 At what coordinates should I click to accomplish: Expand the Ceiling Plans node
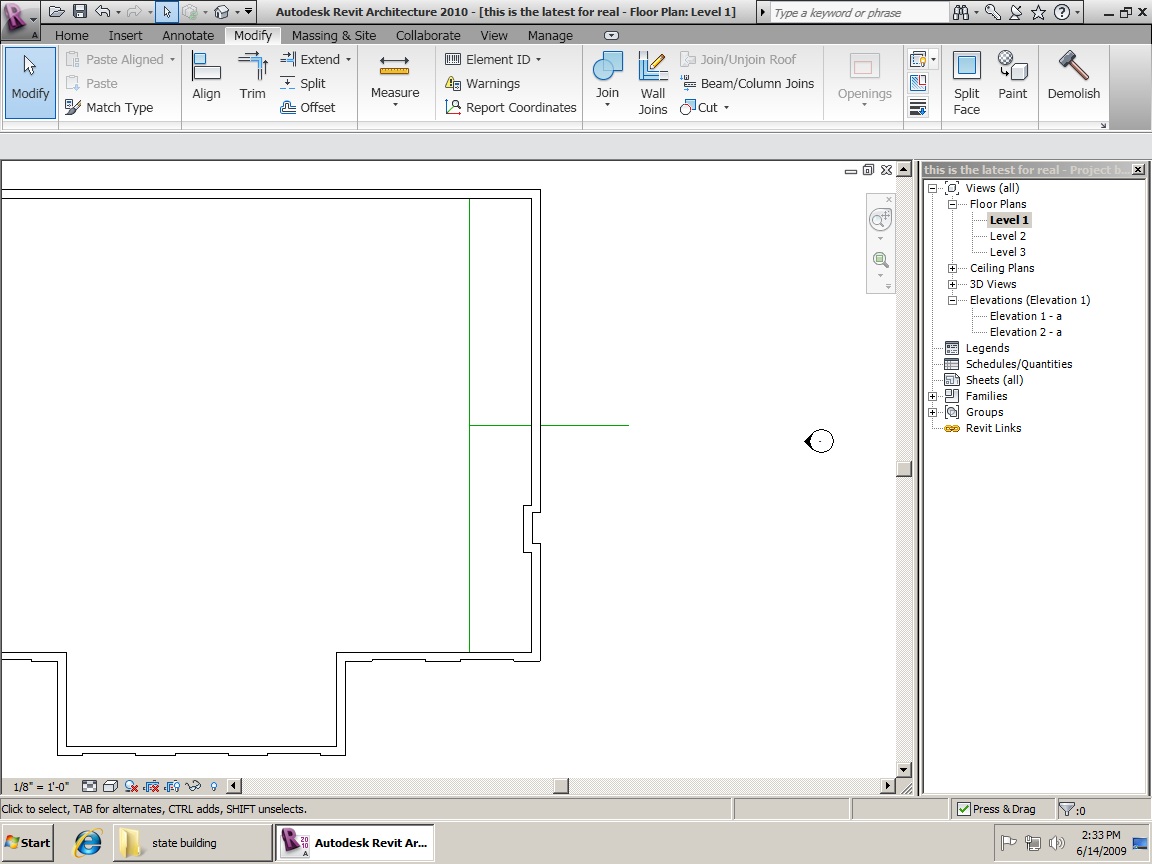[x=953, y=268]
